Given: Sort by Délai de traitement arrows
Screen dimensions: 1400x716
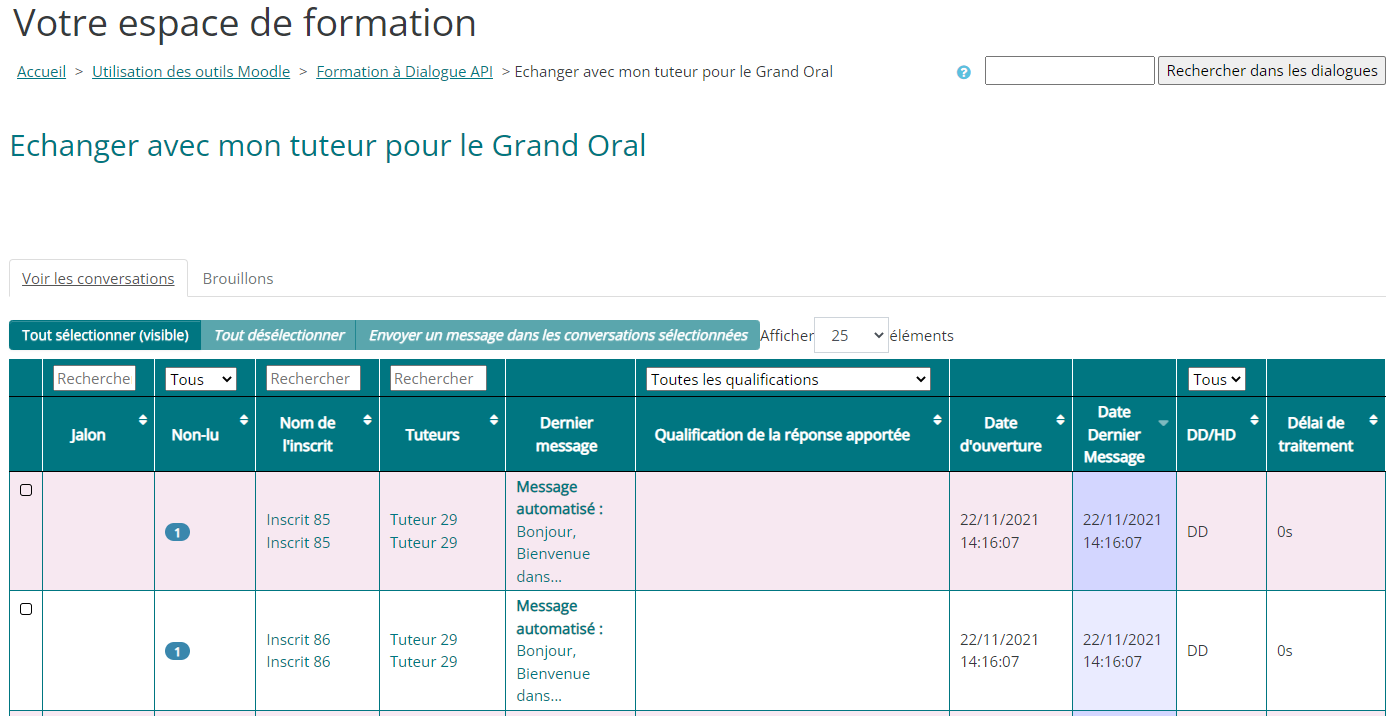Looking at the screenshot, I should (1374, 420).
